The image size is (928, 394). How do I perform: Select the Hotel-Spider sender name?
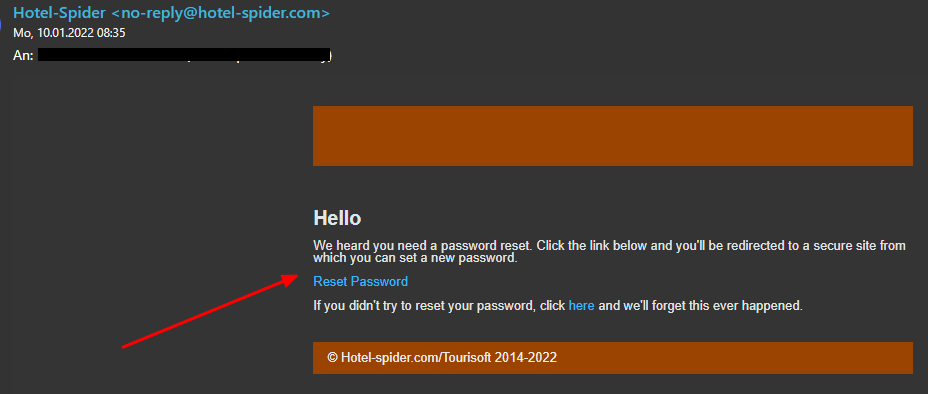point(60,13)
